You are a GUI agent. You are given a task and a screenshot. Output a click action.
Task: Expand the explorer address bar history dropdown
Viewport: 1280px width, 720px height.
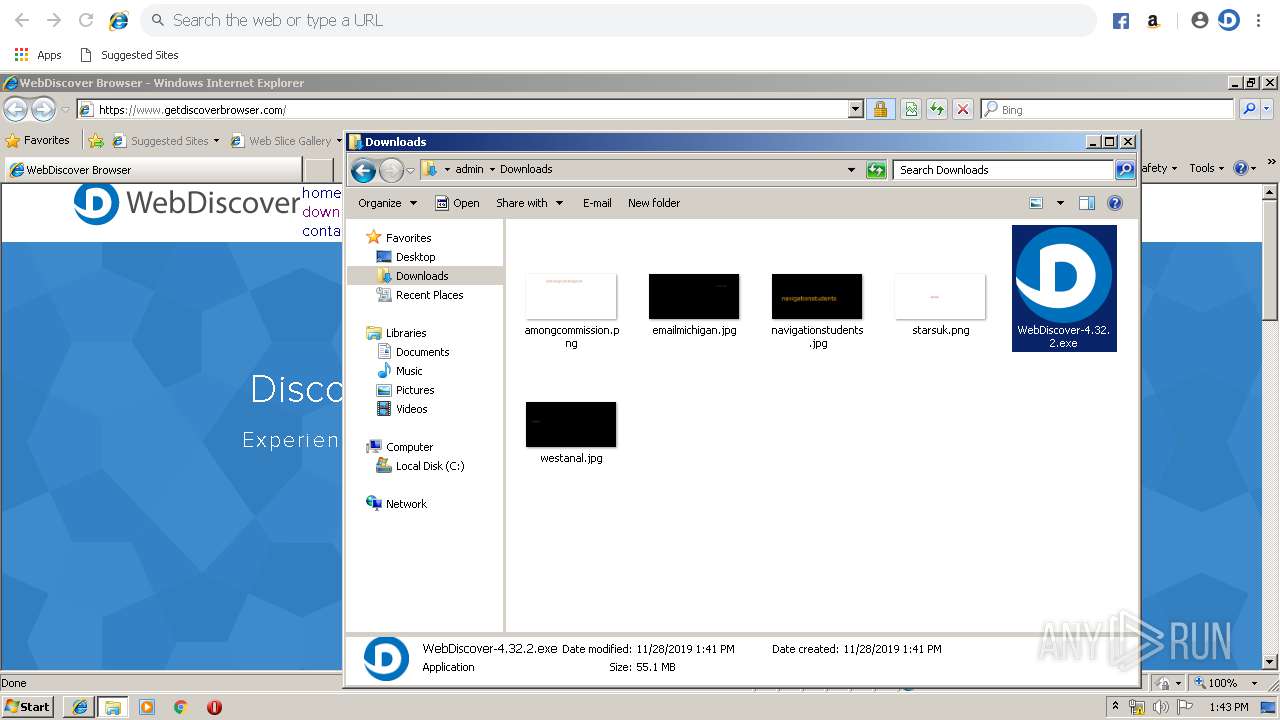[x=851, y=170]
